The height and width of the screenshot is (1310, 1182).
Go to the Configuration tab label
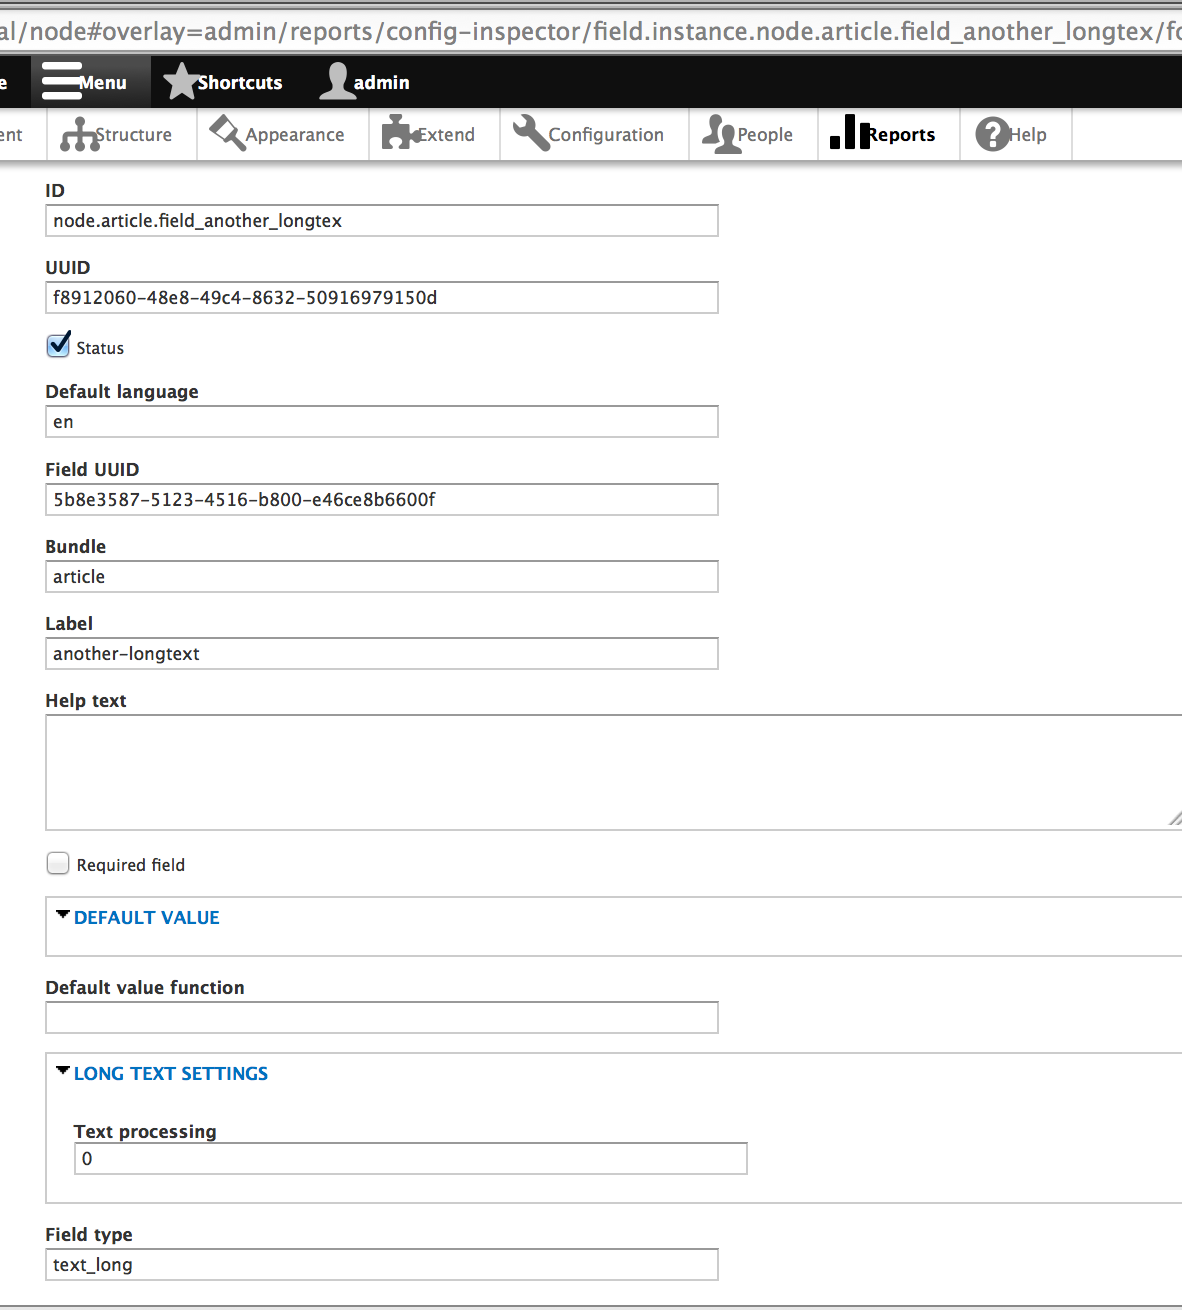coord(606,135)
